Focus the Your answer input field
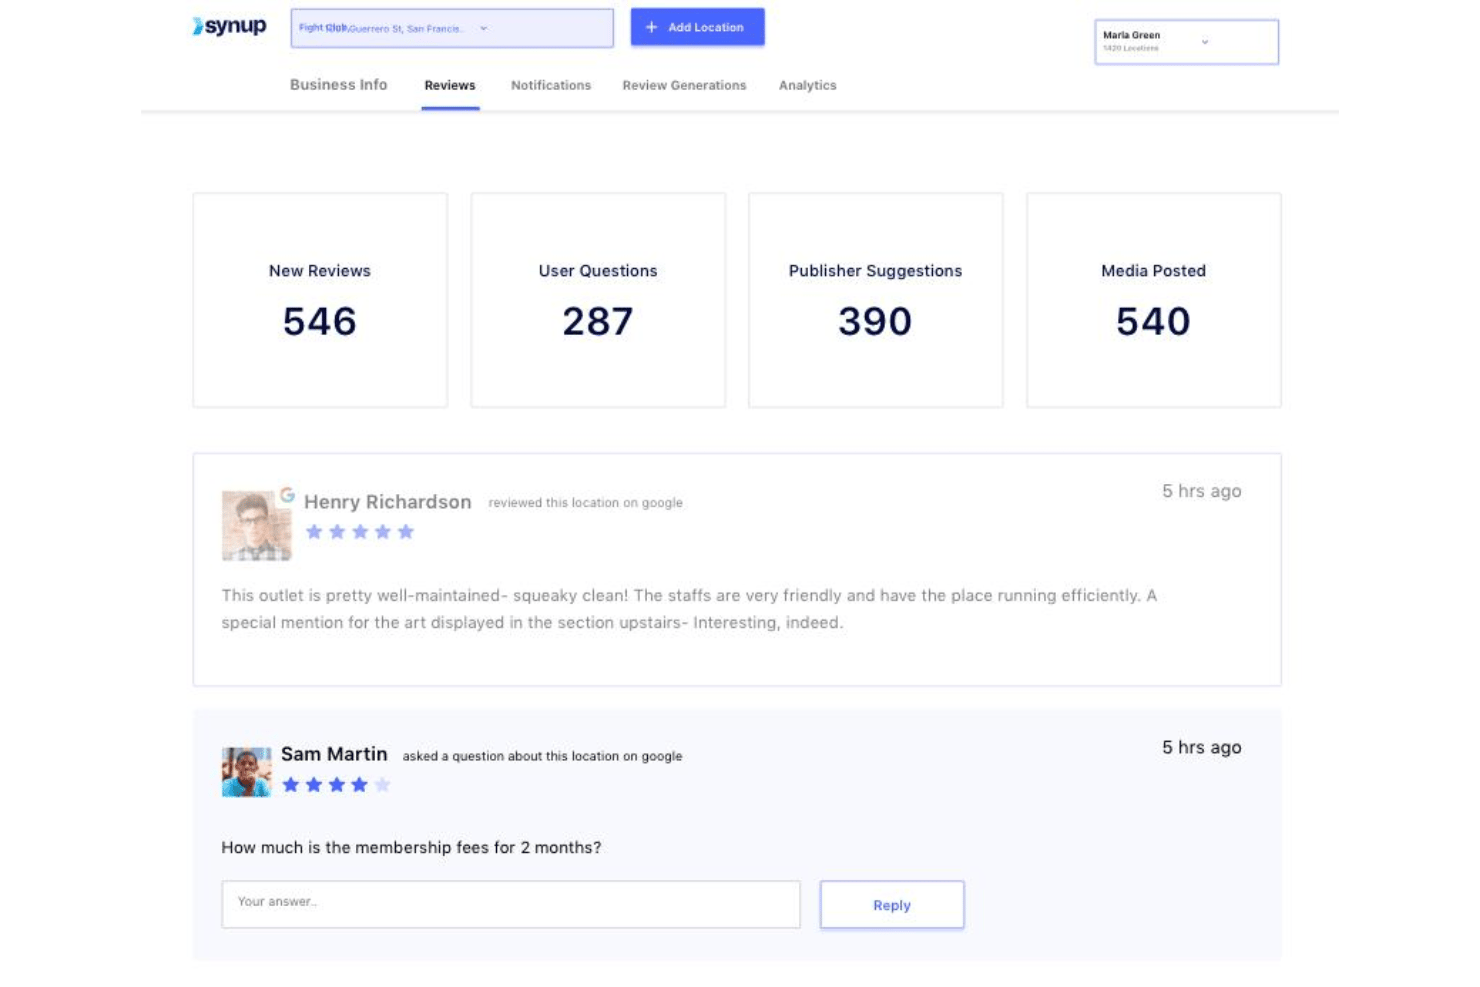This screenshot has height=987, width=1480. tap(511, 904)
